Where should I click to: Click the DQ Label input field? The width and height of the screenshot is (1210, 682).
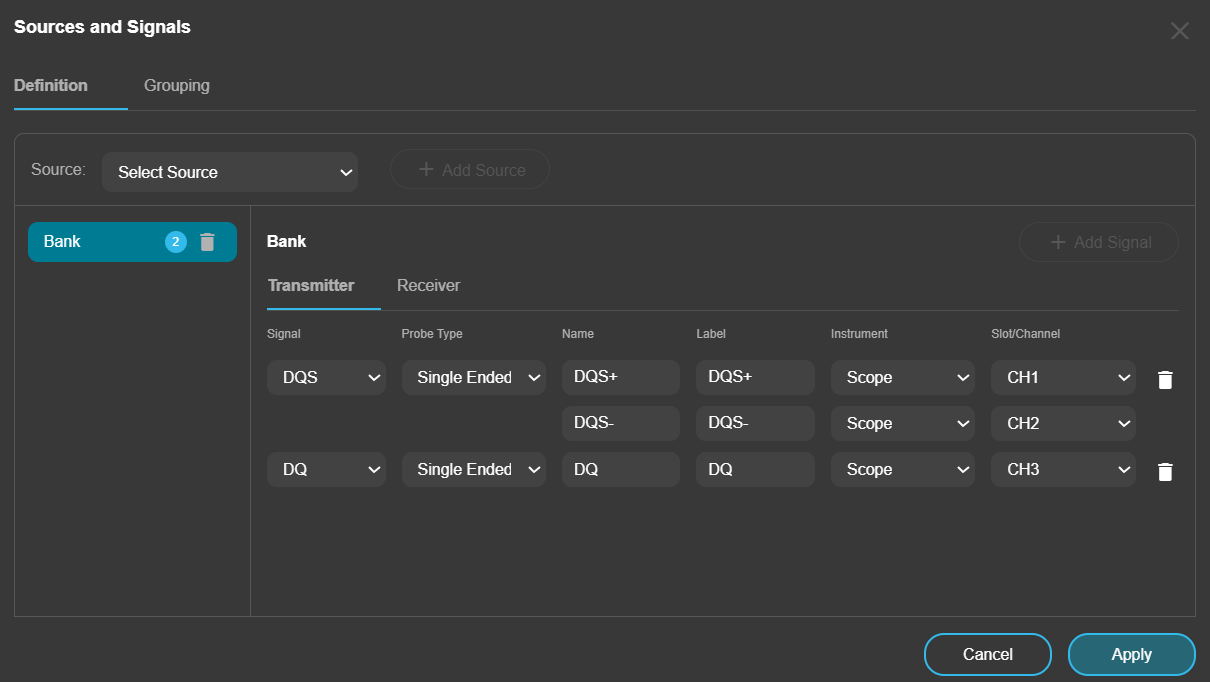(x=755, y=470)
